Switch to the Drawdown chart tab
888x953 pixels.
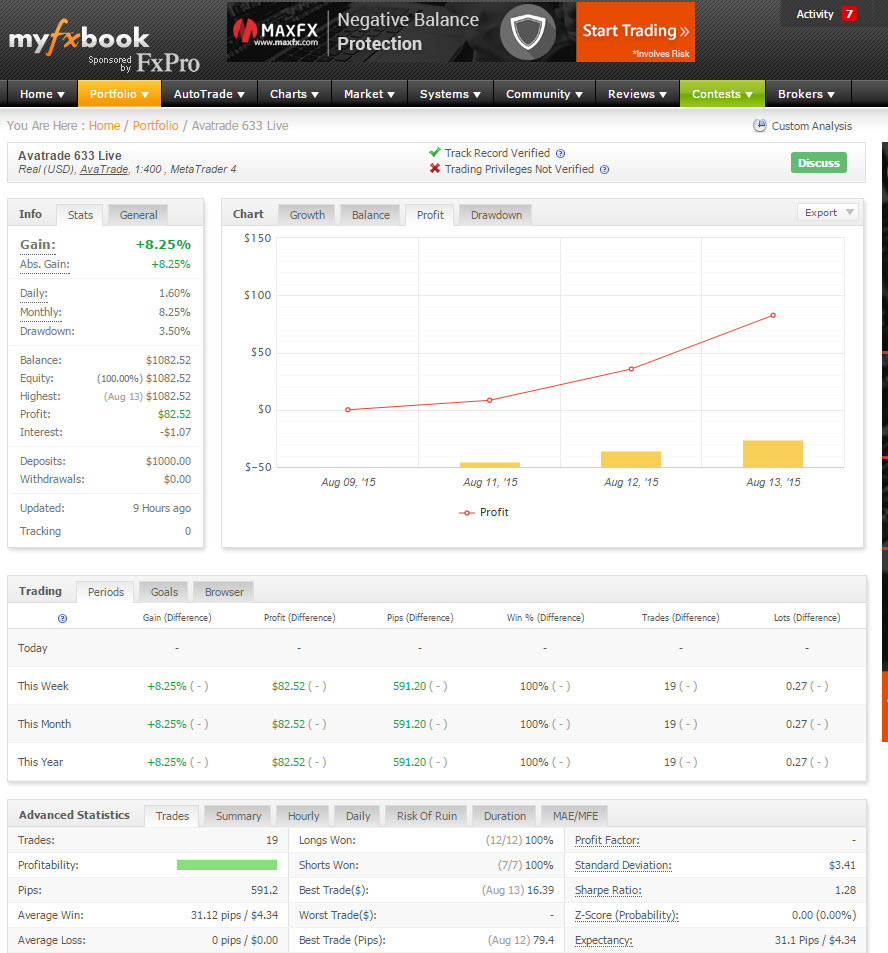click(496, 215)
